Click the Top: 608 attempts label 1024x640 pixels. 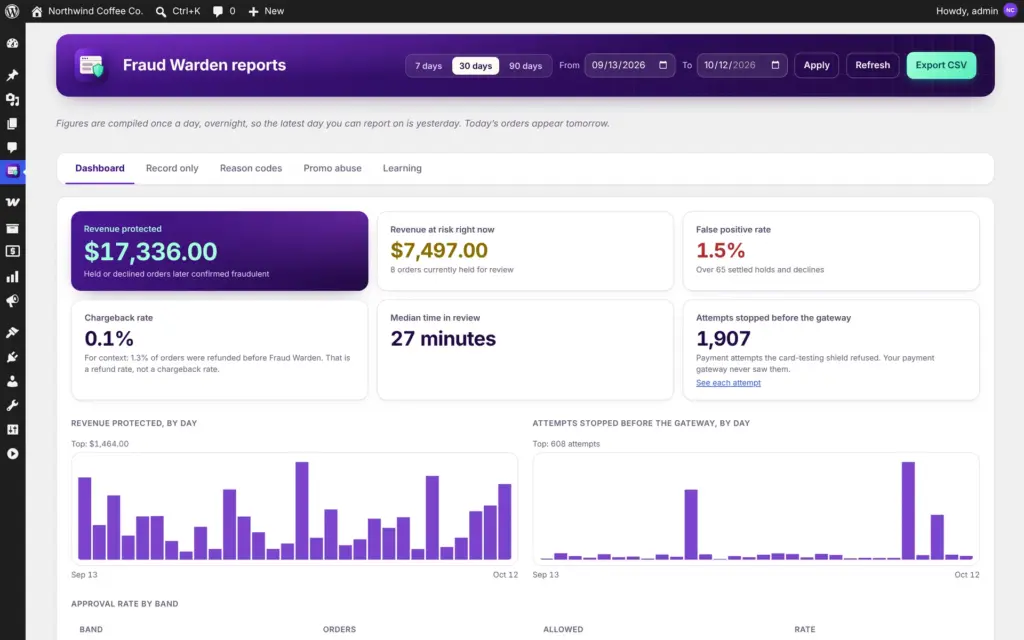tap(566, 444)
